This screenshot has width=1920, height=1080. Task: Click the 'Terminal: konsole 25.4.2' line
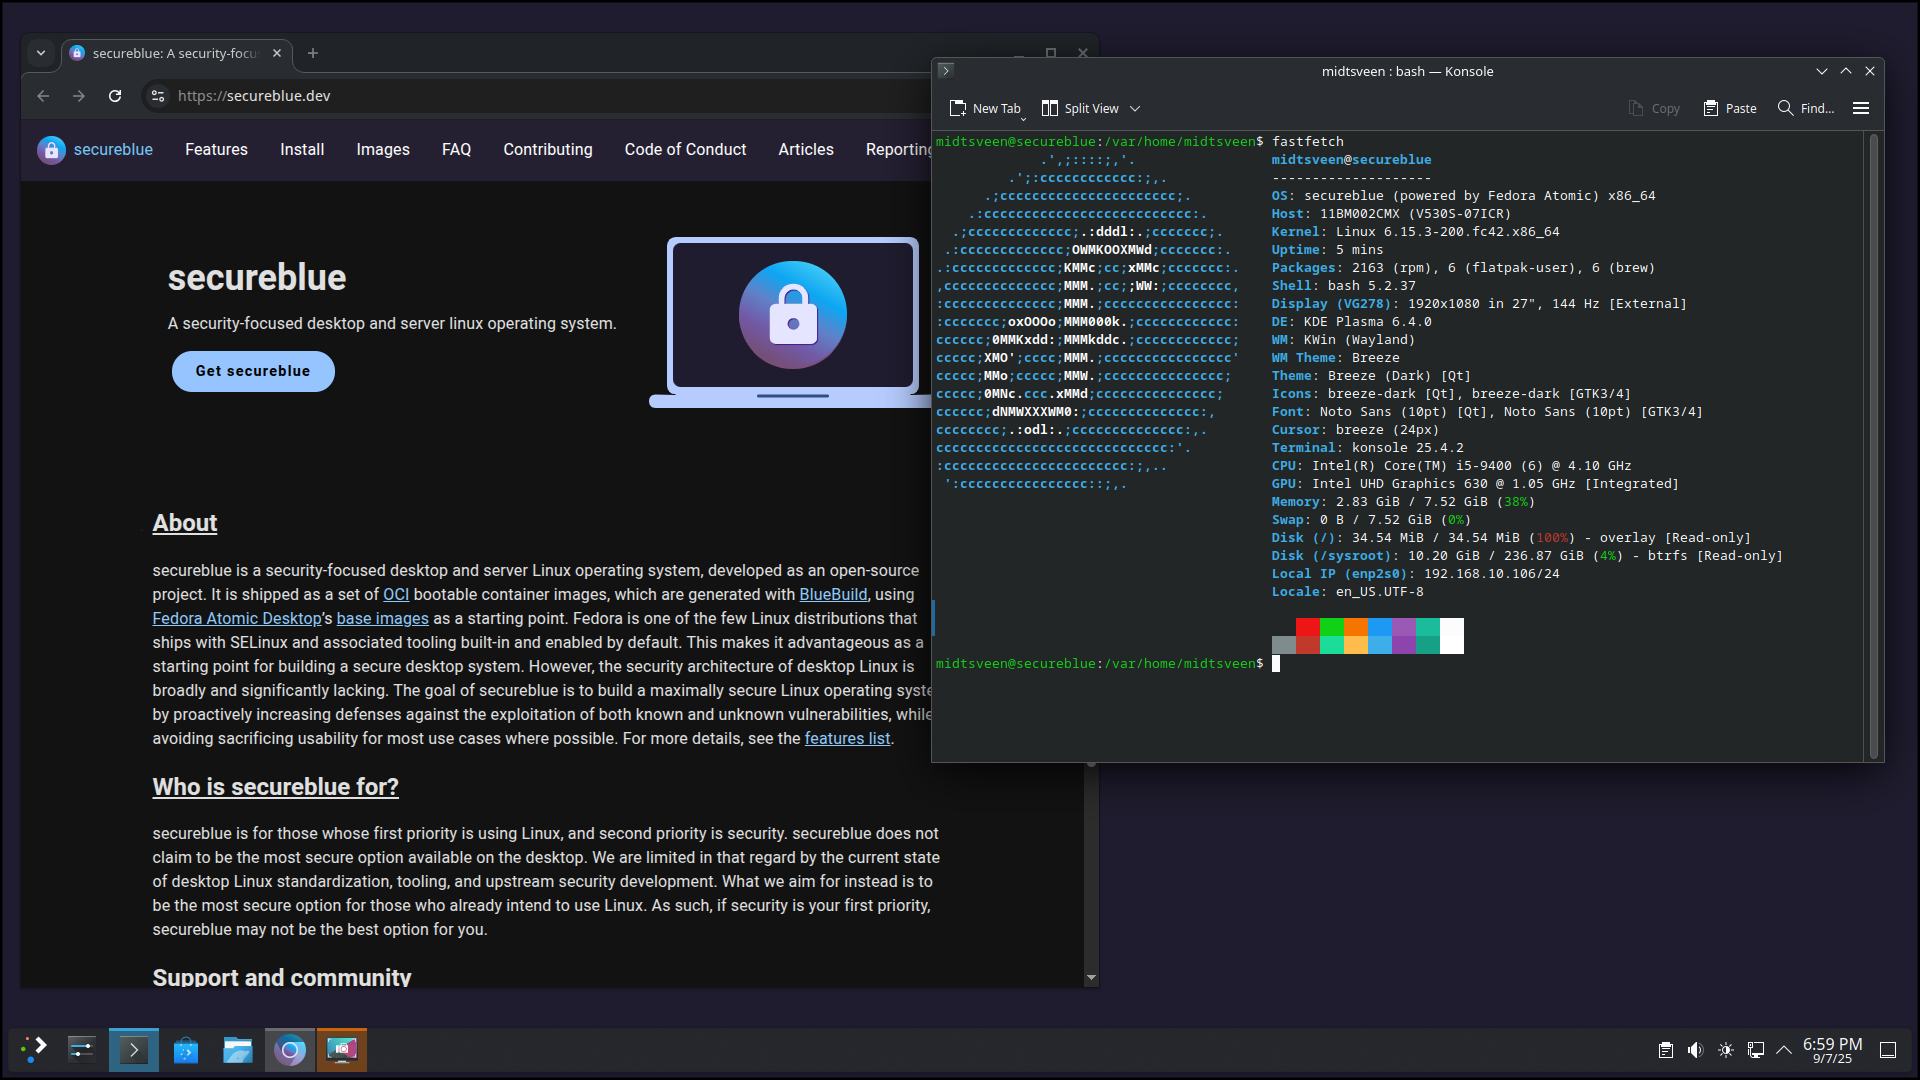[1367, 448]
